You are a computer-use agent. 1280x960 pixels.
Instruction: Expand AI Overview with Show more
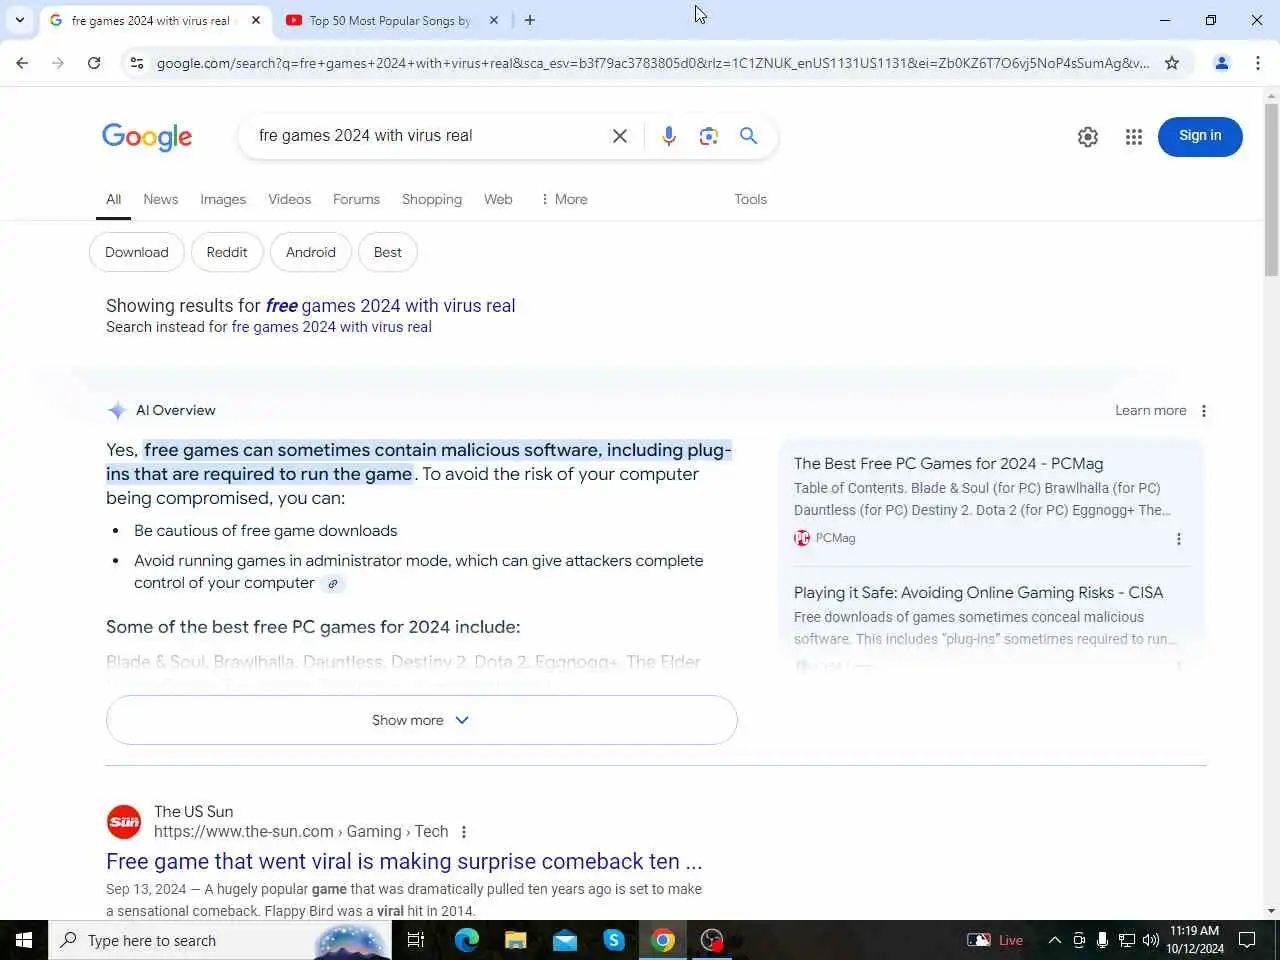pyautogui.click(x=422, y=720)
